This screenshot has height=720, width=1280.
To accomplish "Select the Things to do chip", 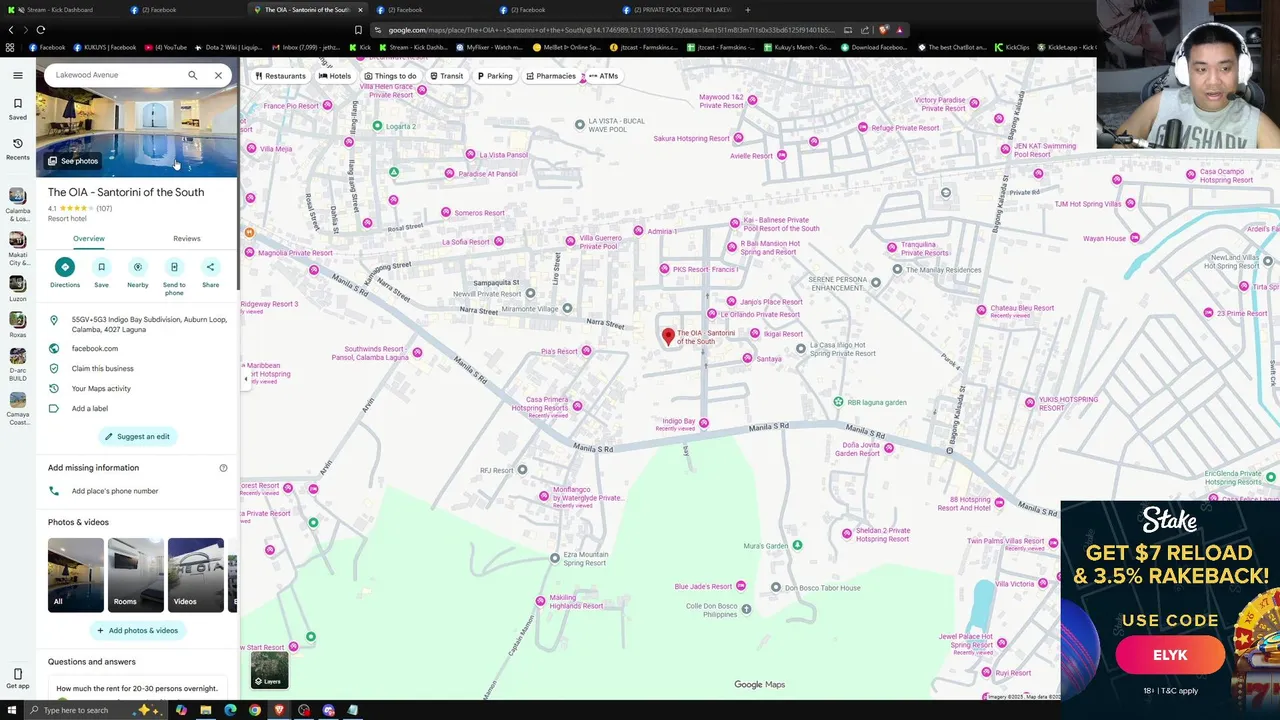I will 392,76.
